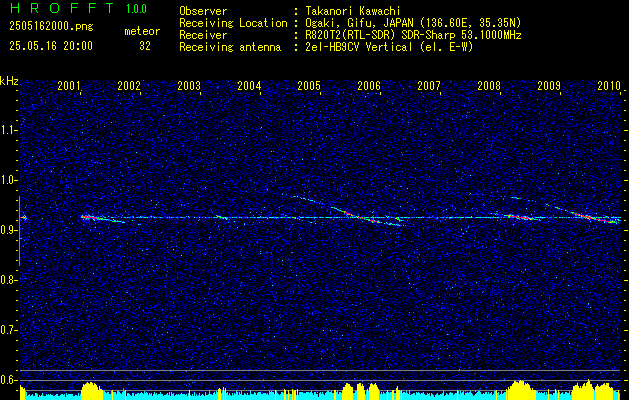Click the 2002 time marker

[129, 85]
